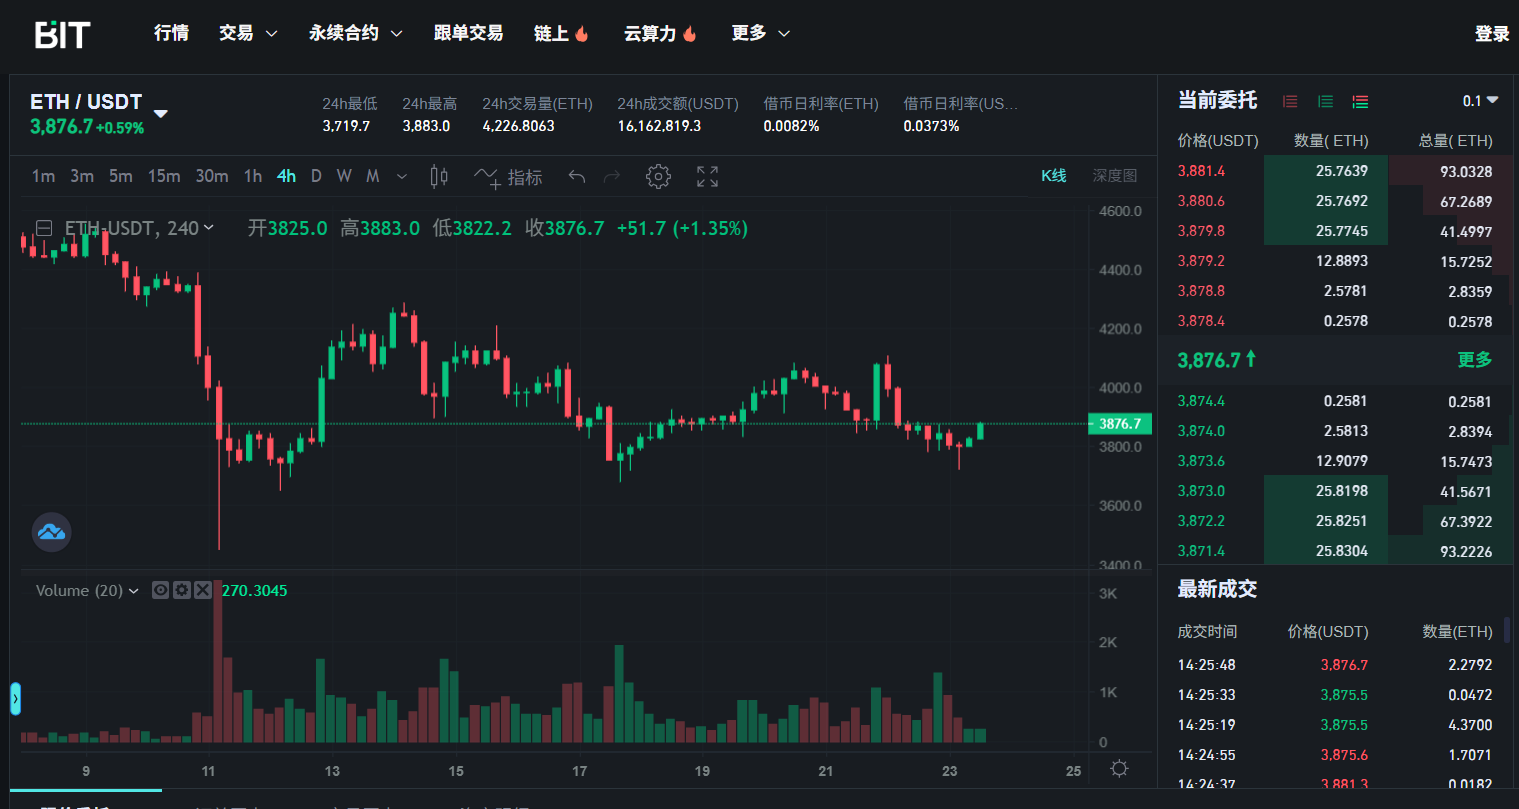Expand the ETH / USDT pair selector
This screenshot has height=809, width=1519.
(160, 113)
